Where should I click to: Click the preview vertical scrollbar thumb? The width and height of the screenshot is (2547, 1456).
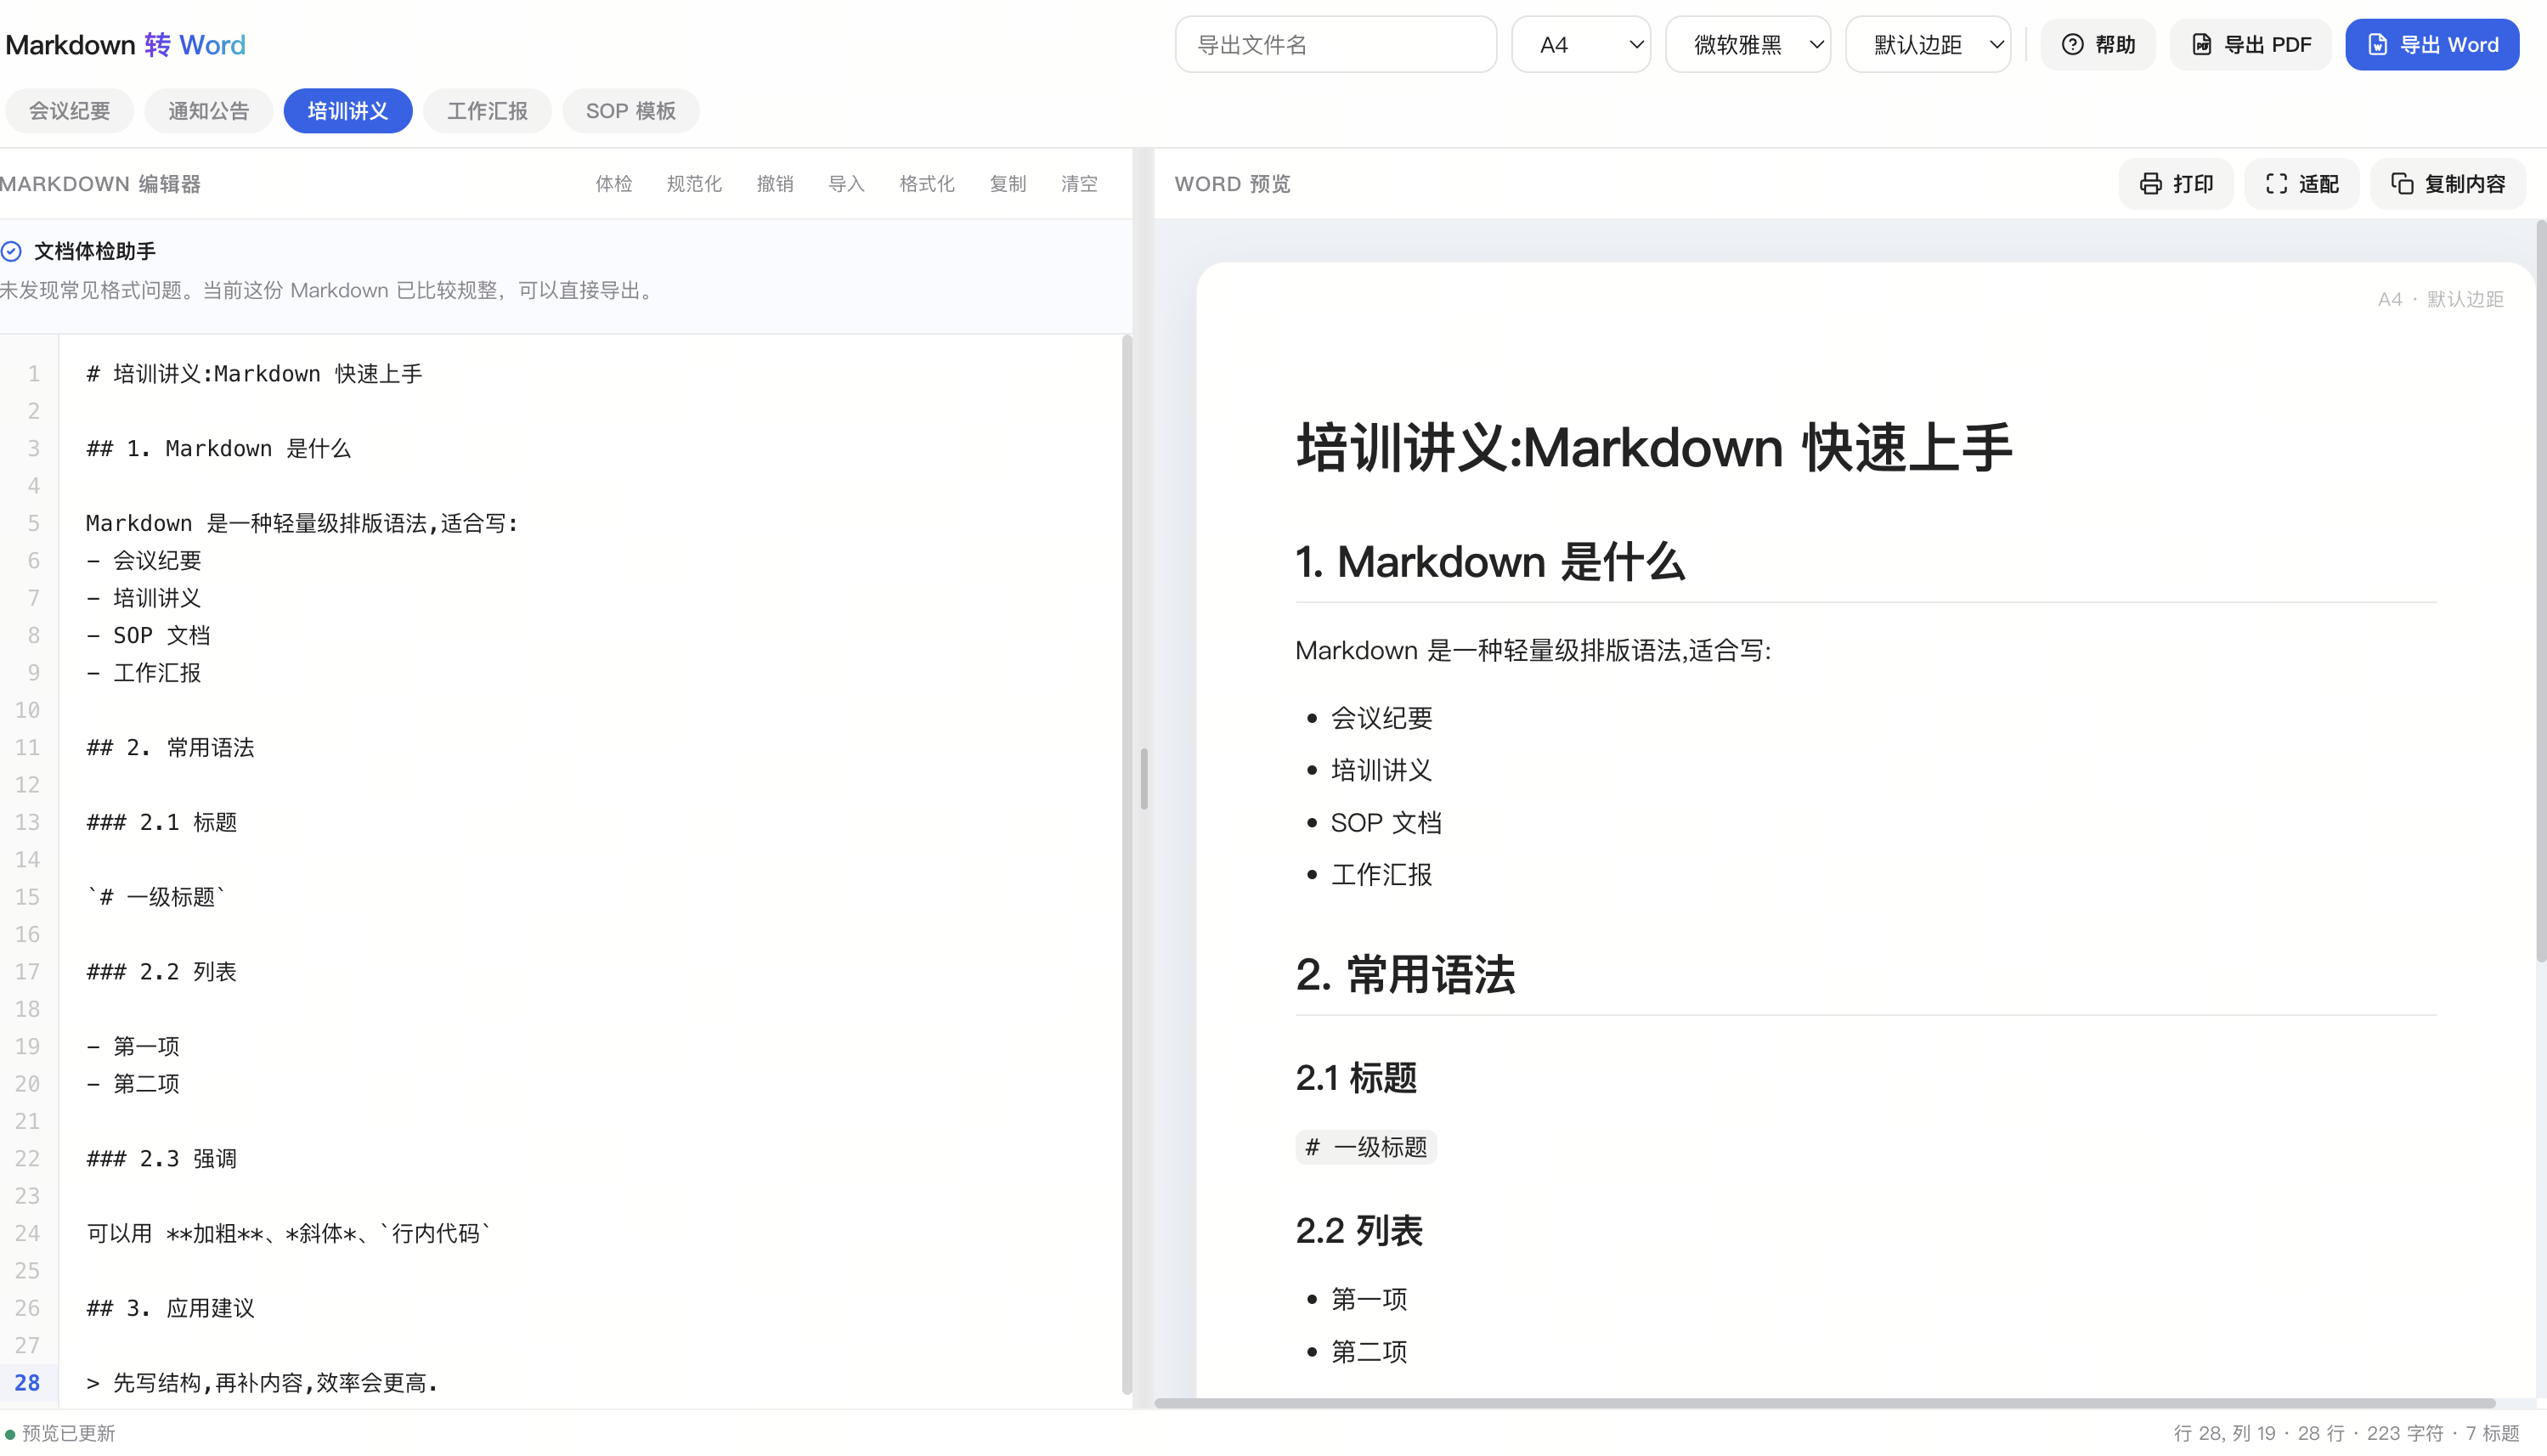point(2540,590)
